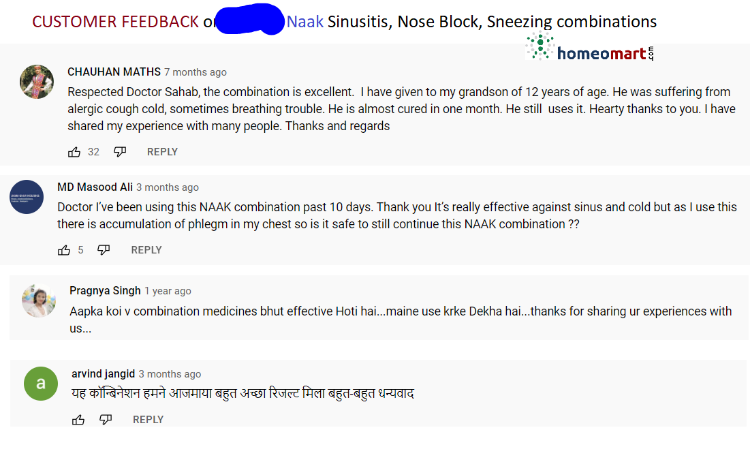This screenshot has width=750, height=462.
Task: Click the homeomart logo
Action: tap(589, 49)
